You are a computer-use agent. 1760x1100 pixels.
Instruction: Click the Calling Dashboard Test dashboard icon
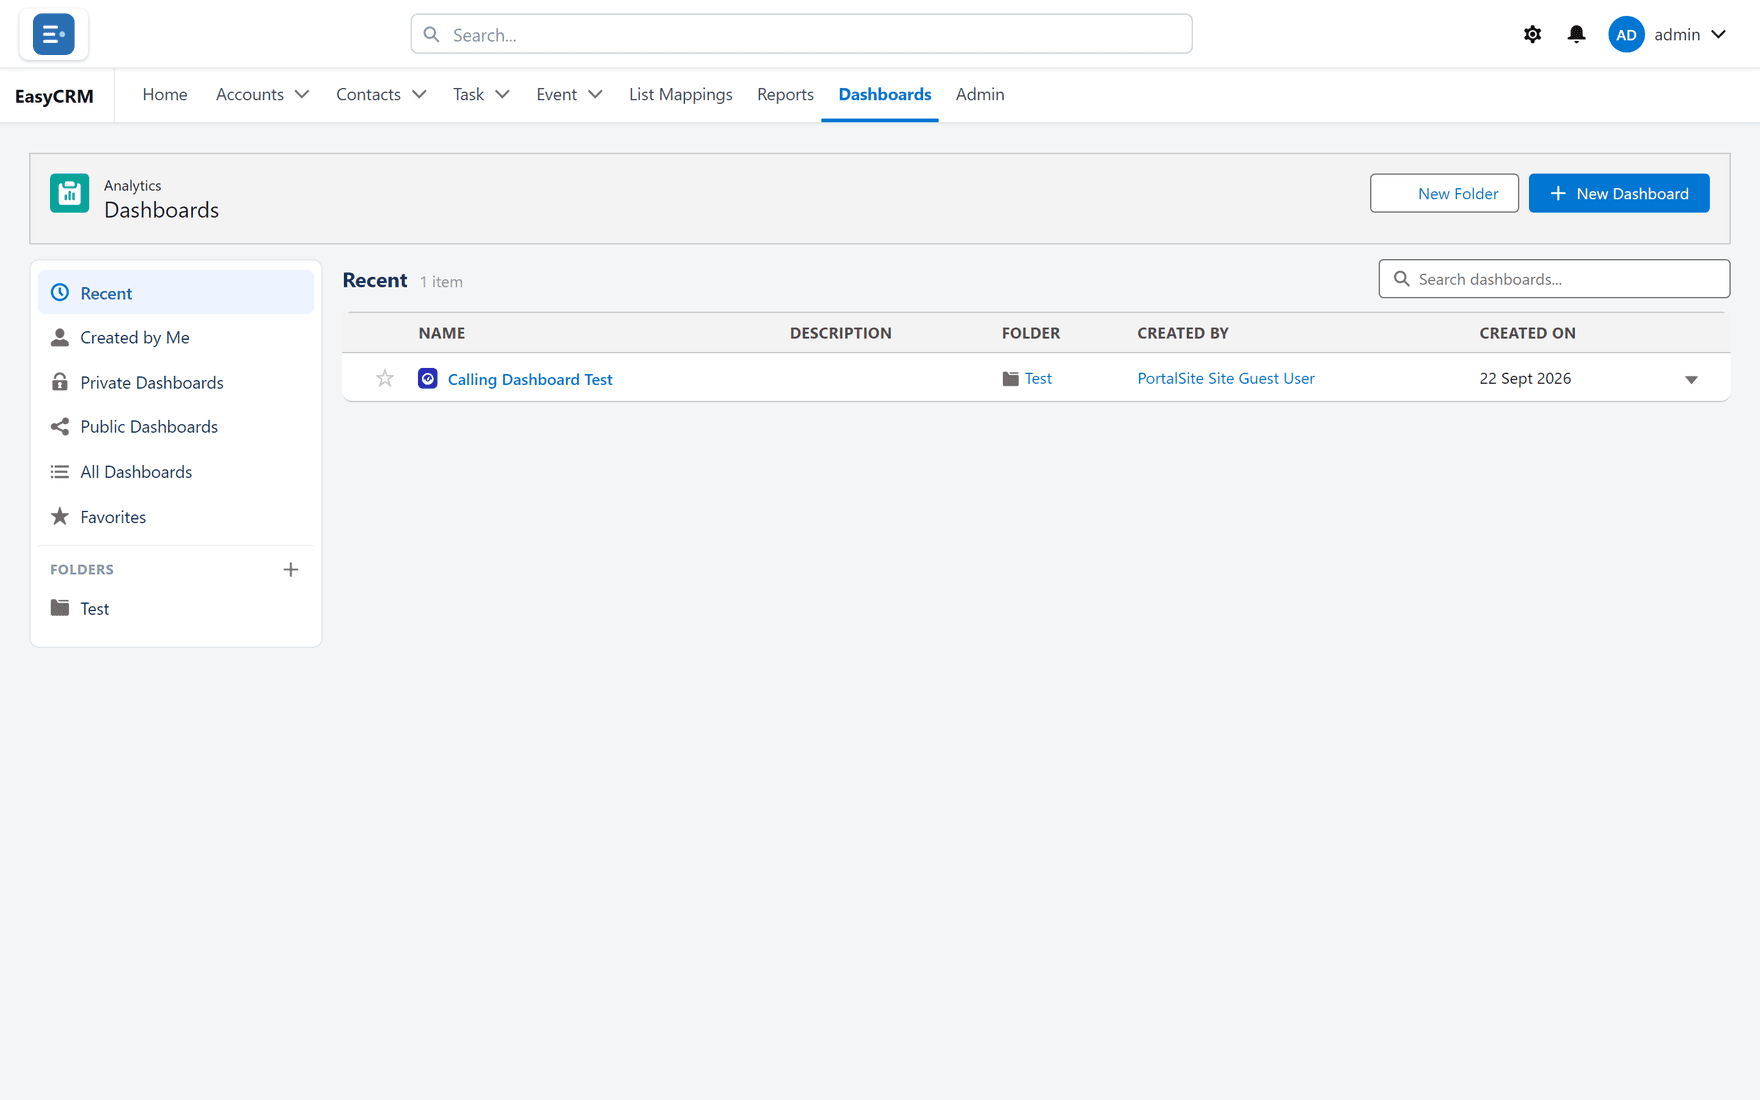click(428, 378)
